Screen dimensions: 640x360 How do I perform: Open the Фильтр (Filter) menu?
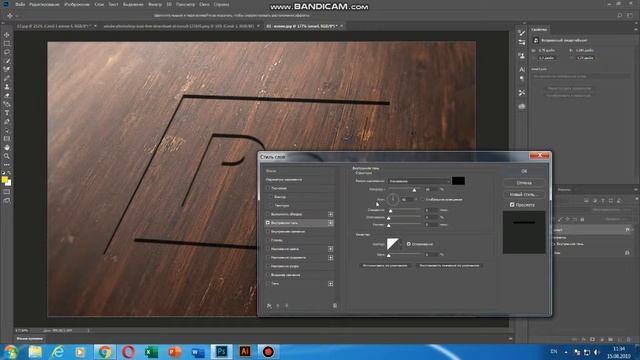(155, 4)
